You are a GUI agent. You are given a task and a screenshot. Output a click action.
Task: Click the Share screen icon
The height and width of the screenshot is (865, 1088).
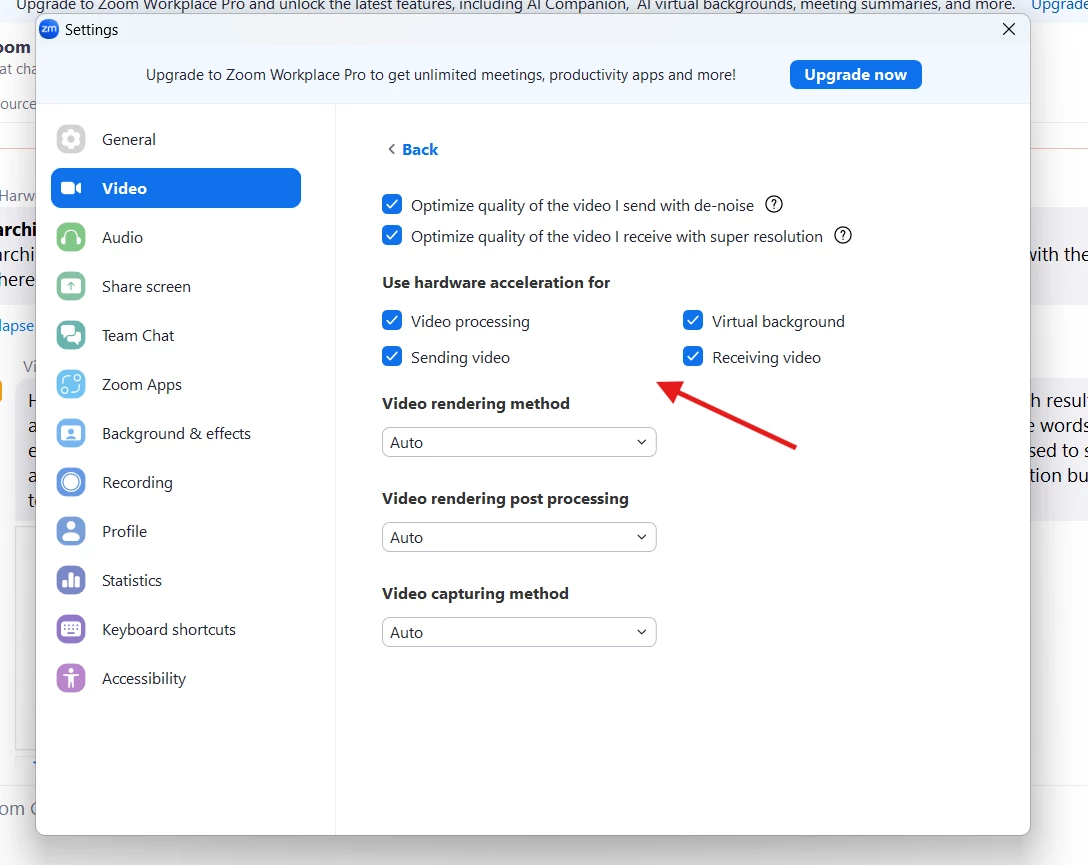click(71, 286)
